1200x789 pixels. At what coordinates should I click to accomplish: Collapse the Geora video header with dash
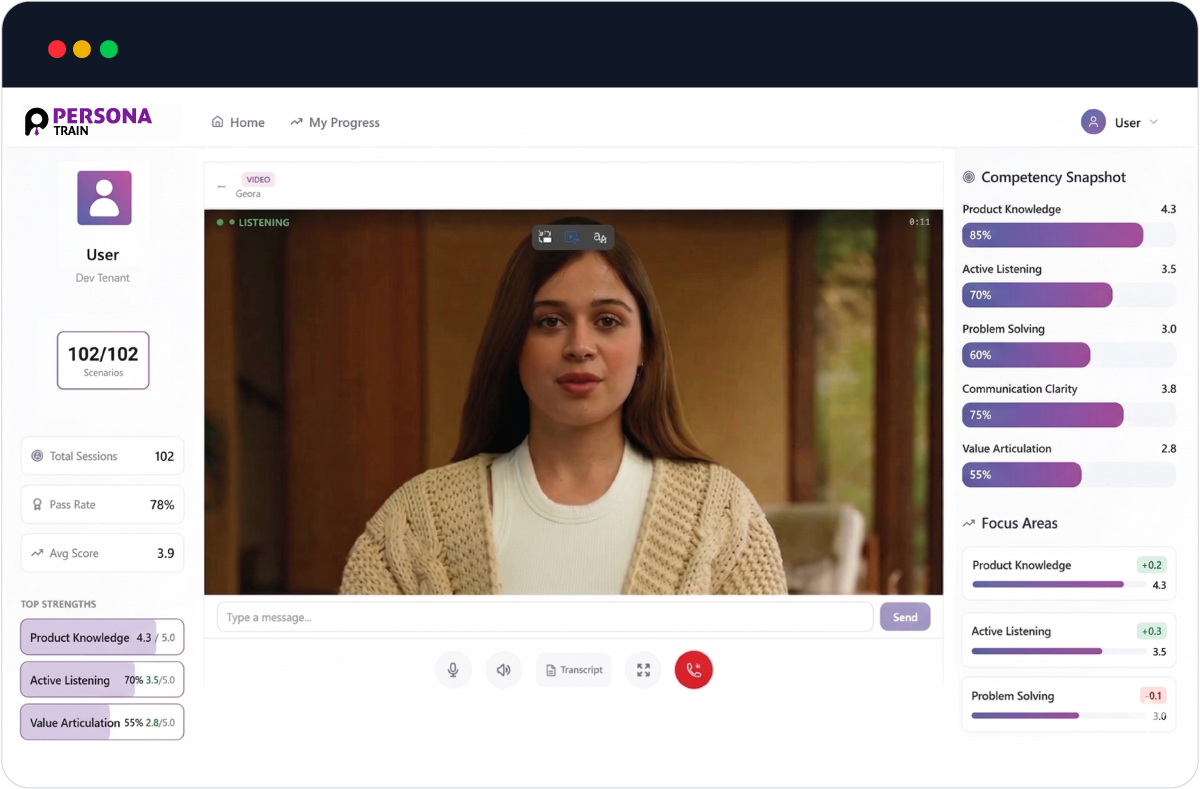pos(221,186)
